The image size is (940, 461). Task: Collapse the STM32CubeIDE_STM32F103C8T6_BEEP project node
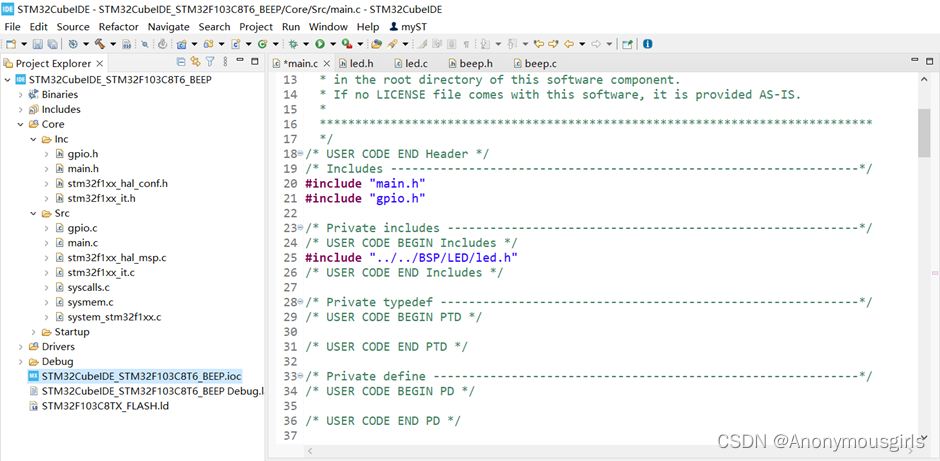(7, 80)
